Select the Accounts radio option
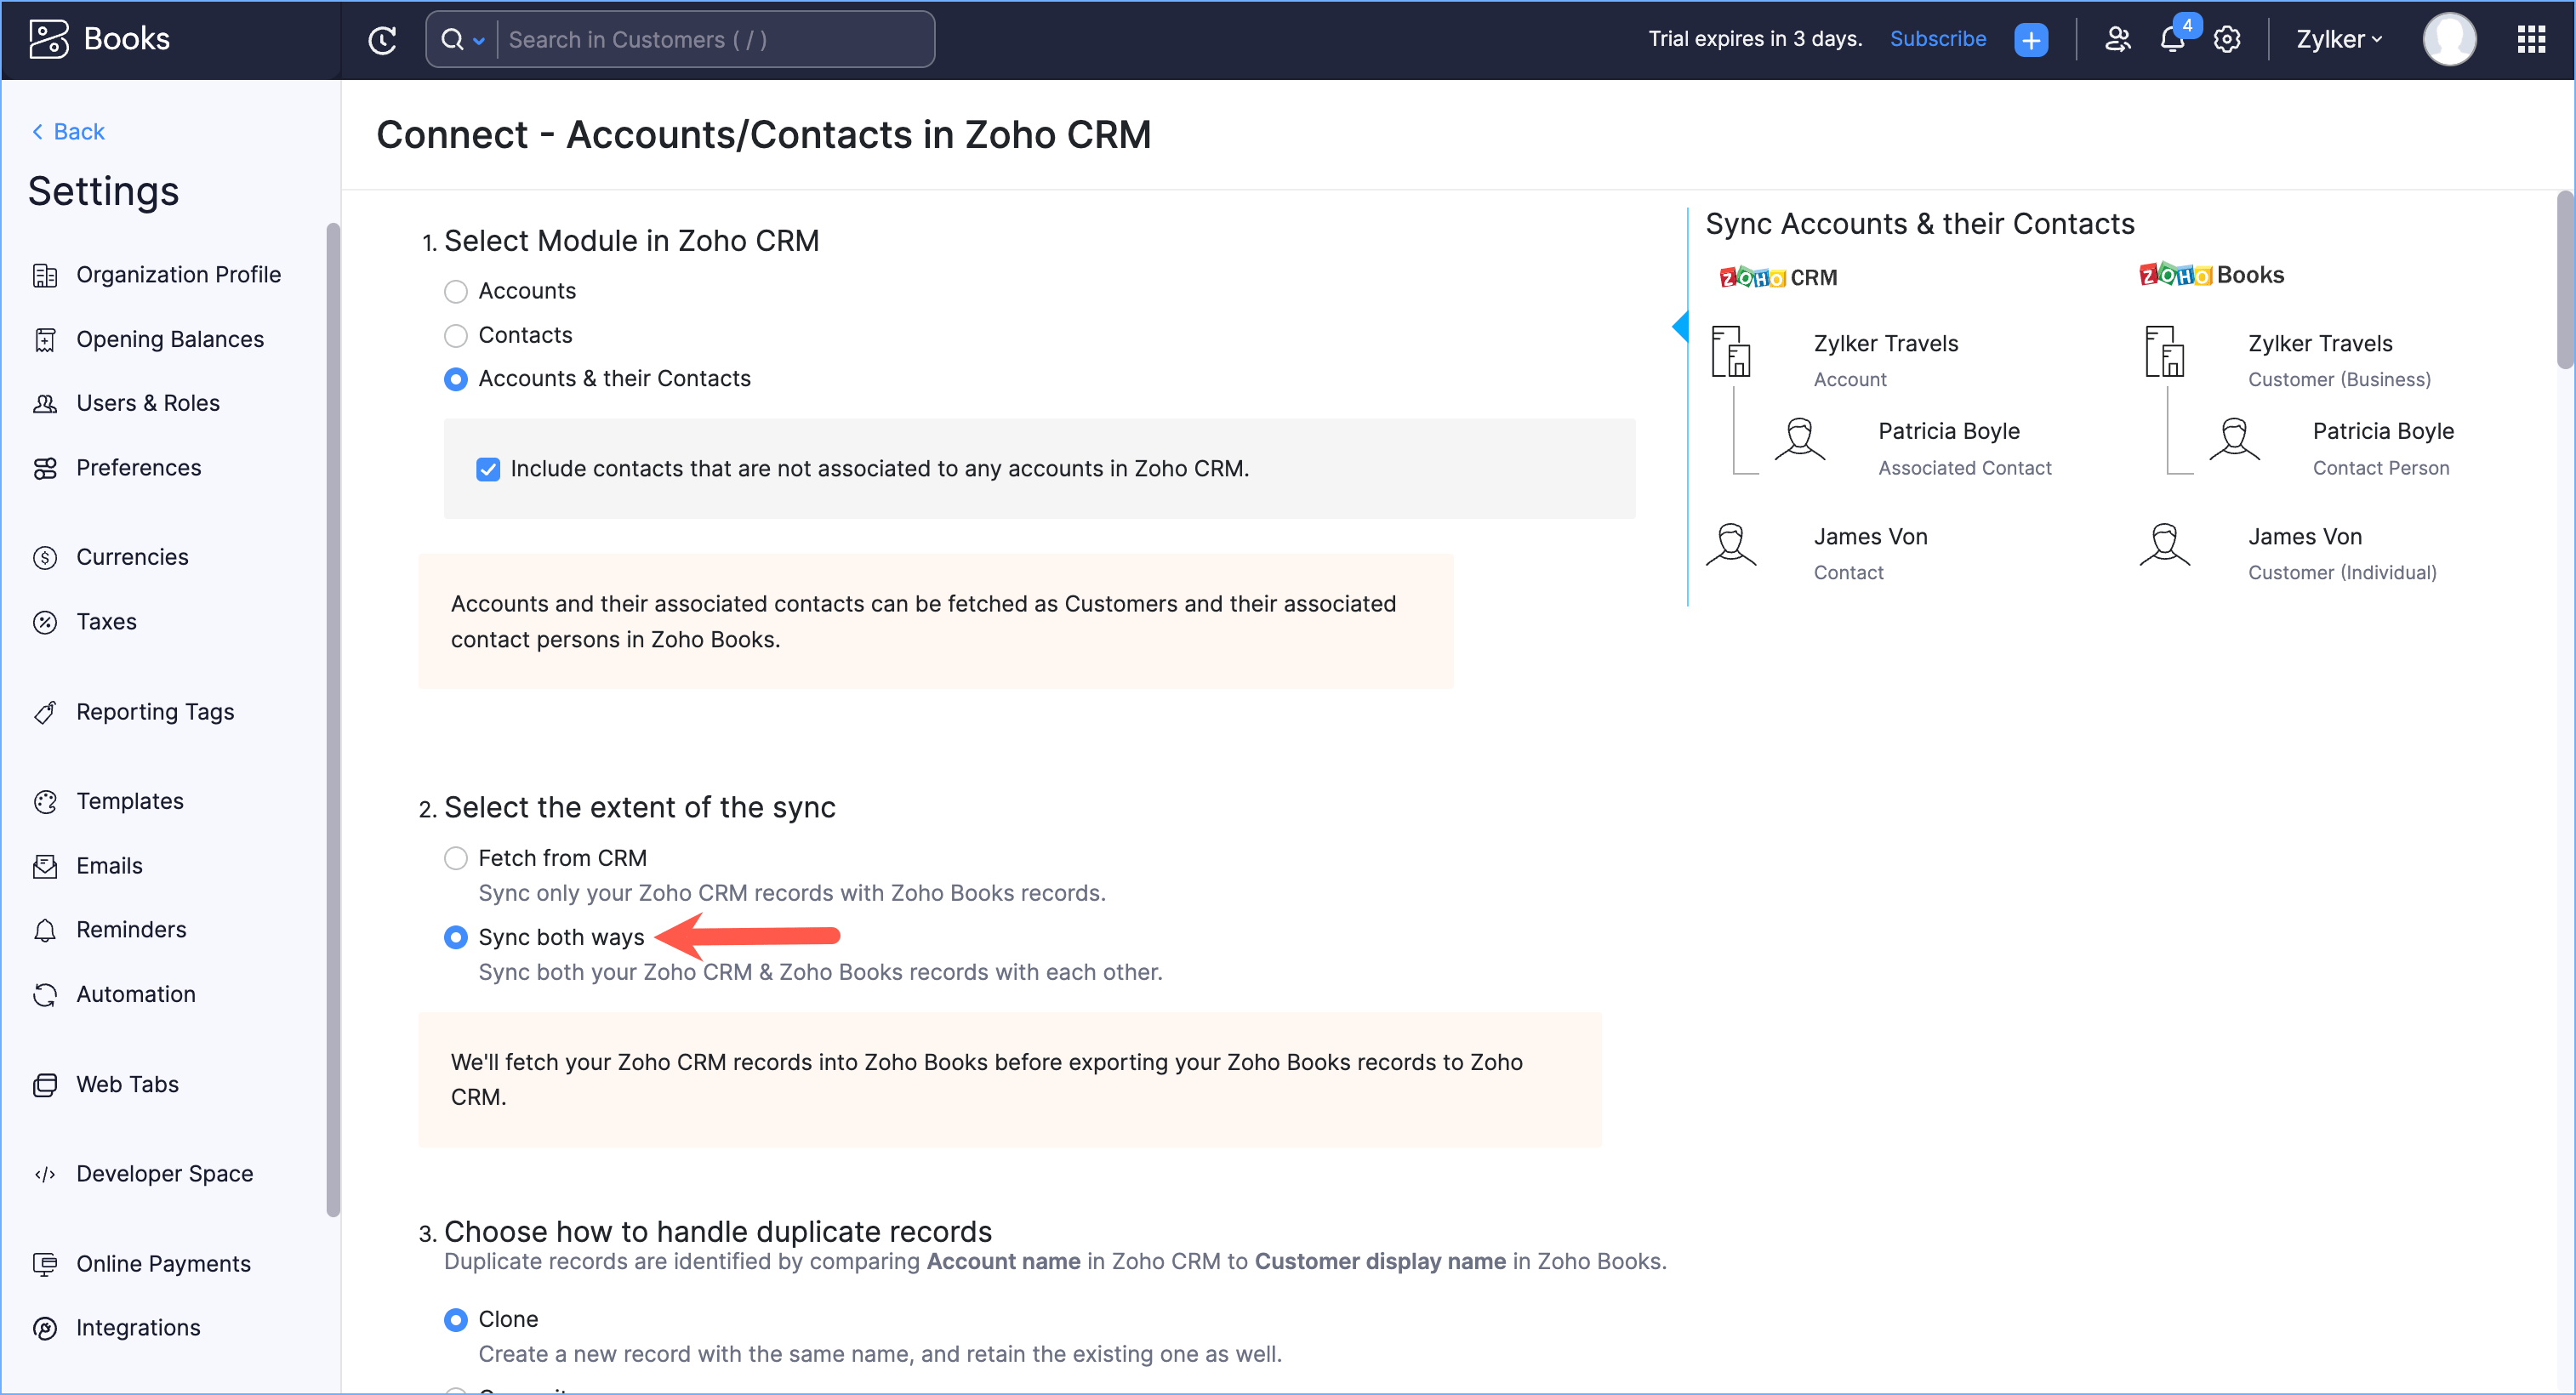Screen dimensions: 2576x1395 coord(456,291)
